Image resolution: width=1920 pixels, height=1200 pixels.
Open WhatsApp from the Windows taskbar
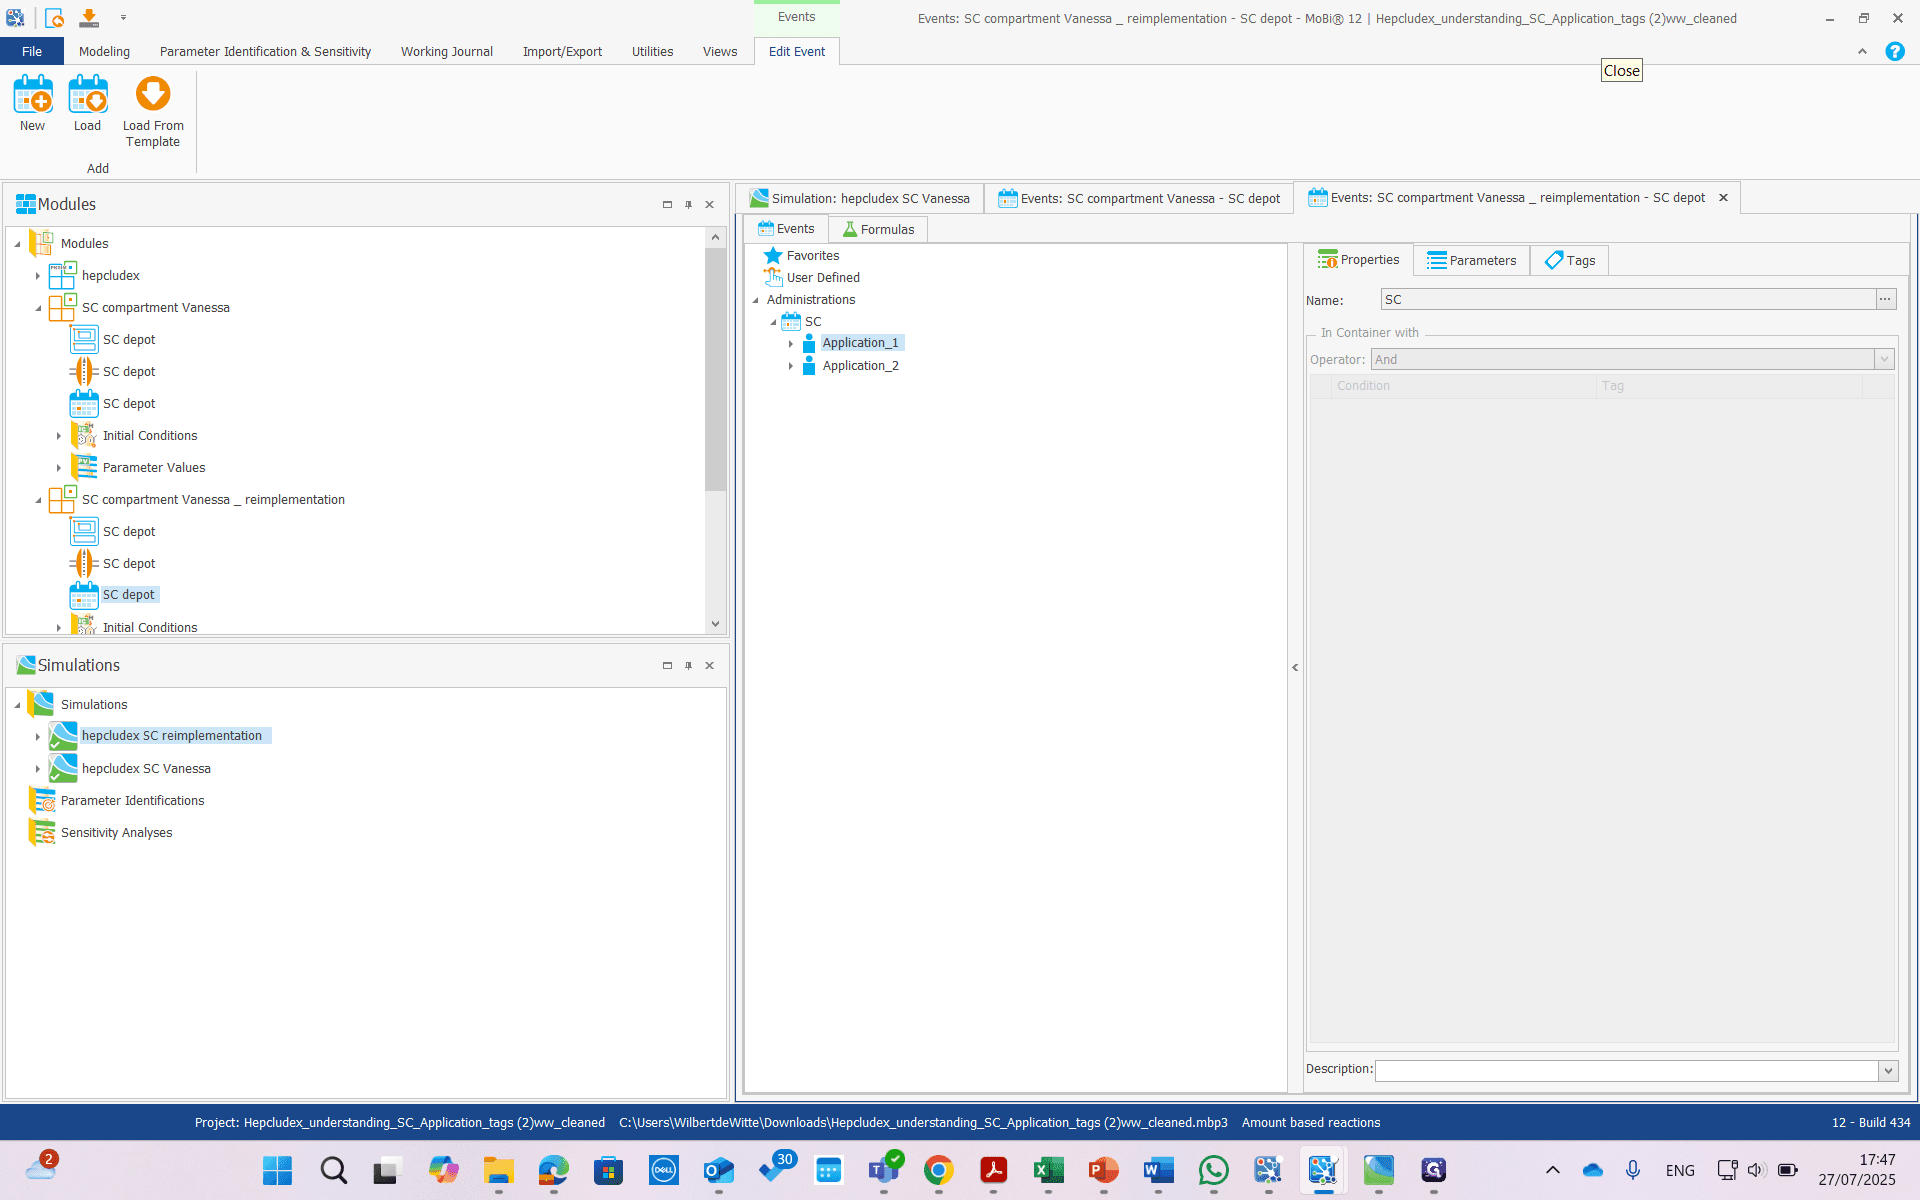click(1213, 1170)
